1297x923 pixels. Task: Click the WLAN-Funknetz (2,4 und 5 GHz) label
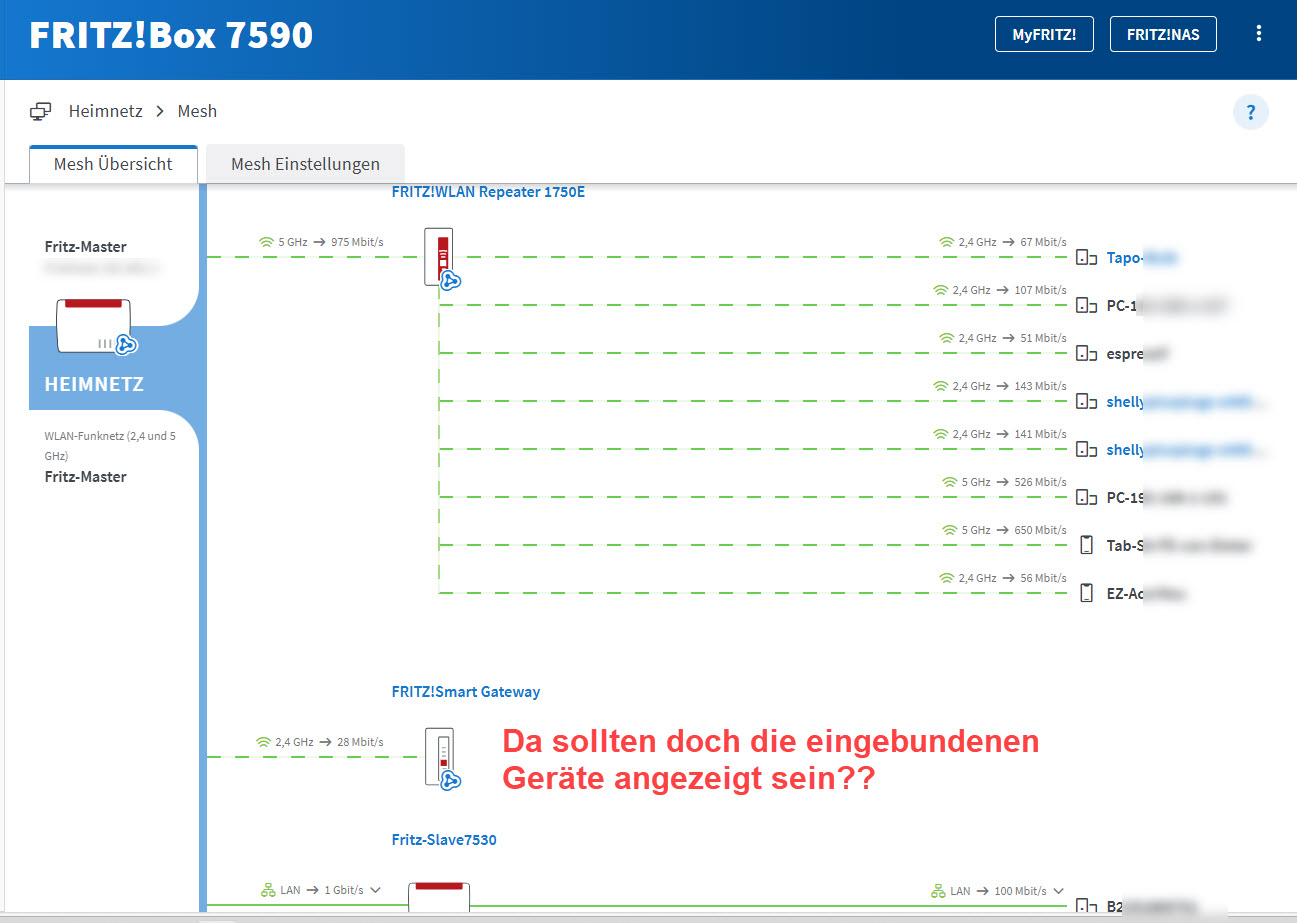pos(110,446)
